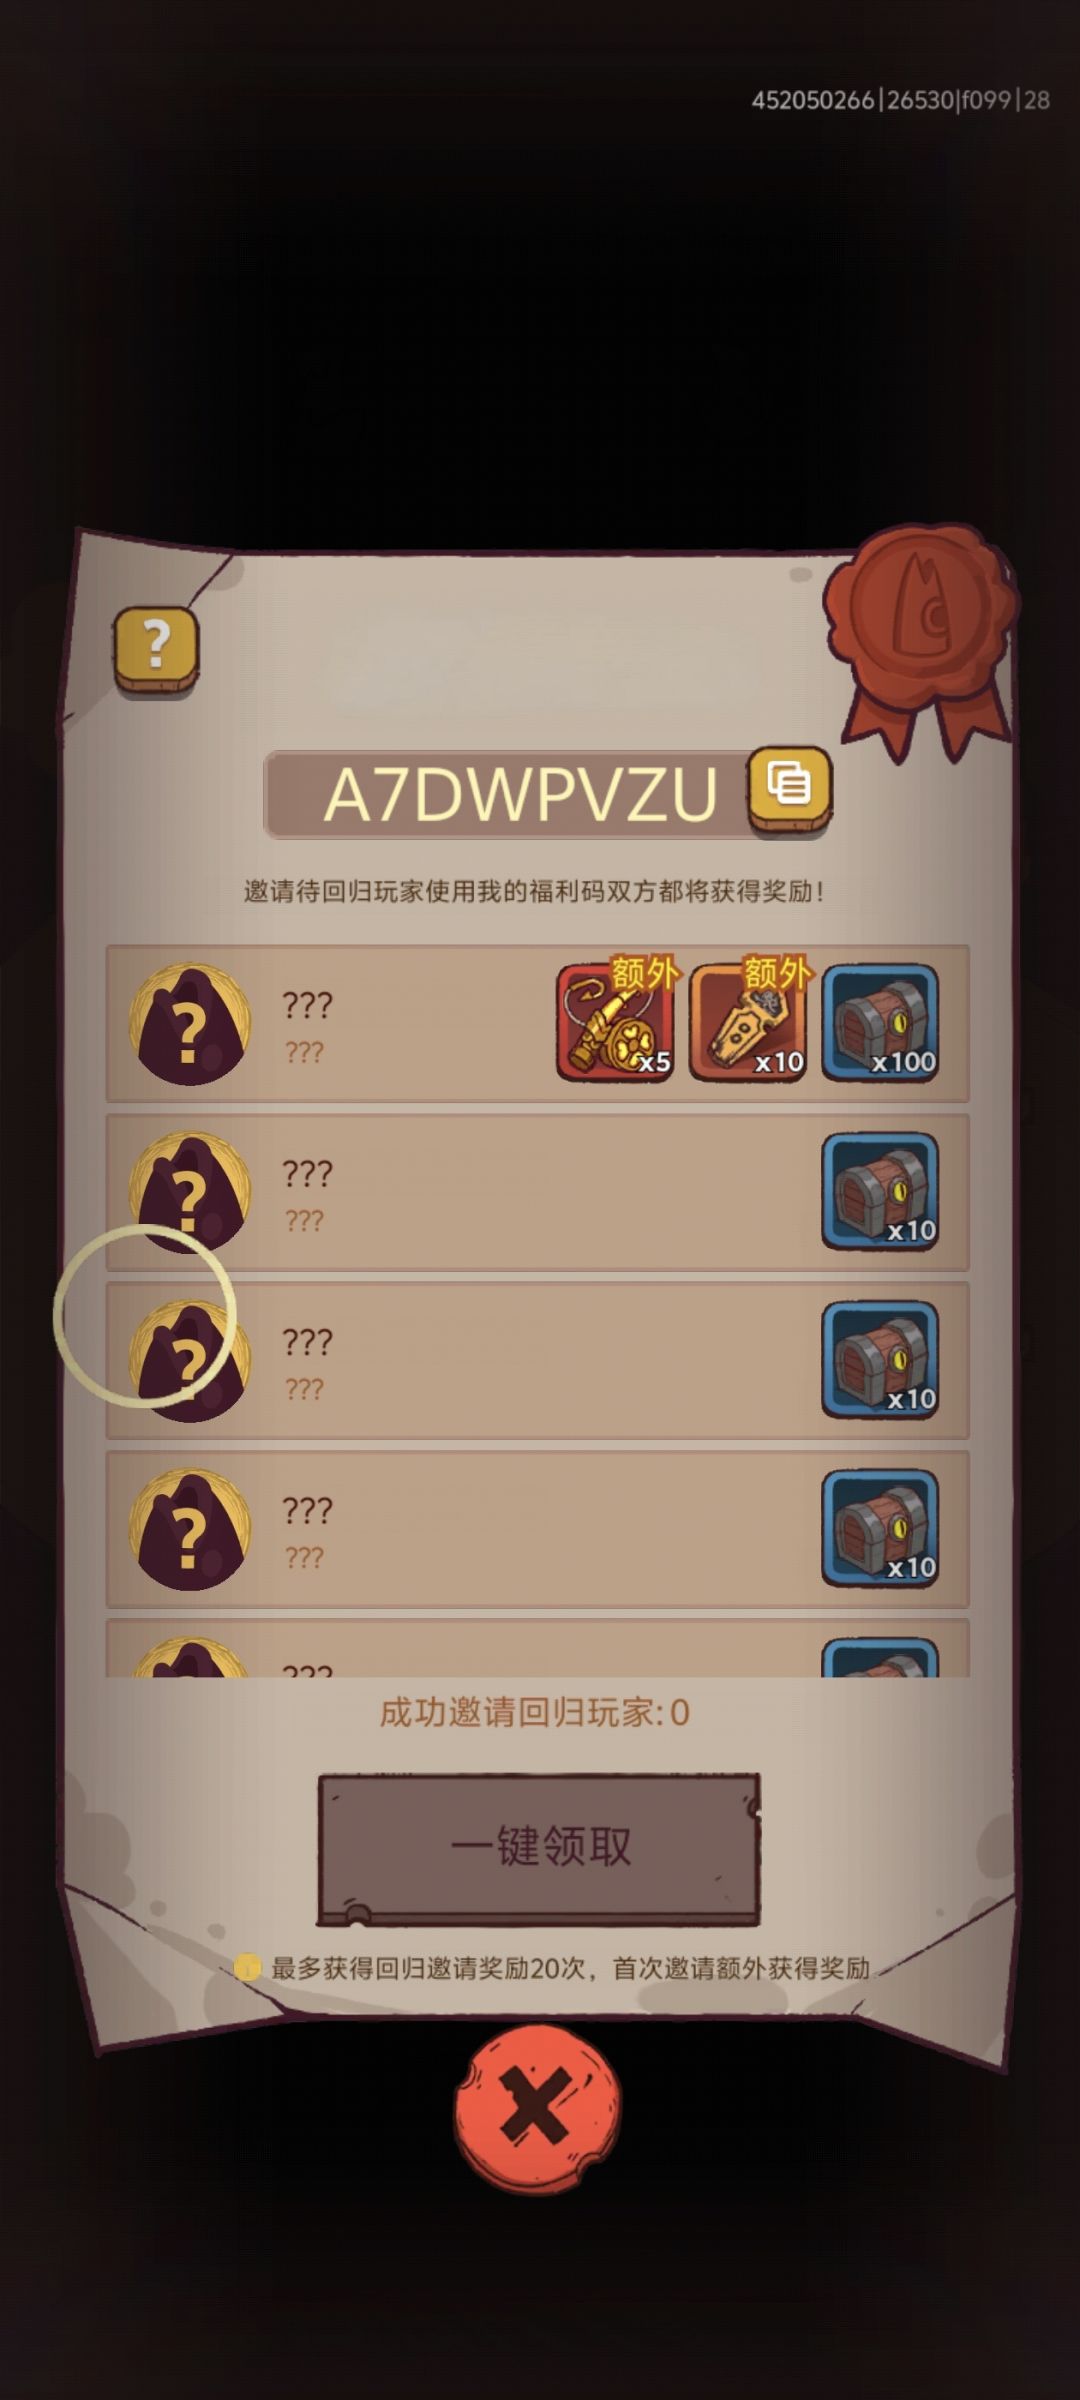Tap the second row's unknown player avatar

190,1192
